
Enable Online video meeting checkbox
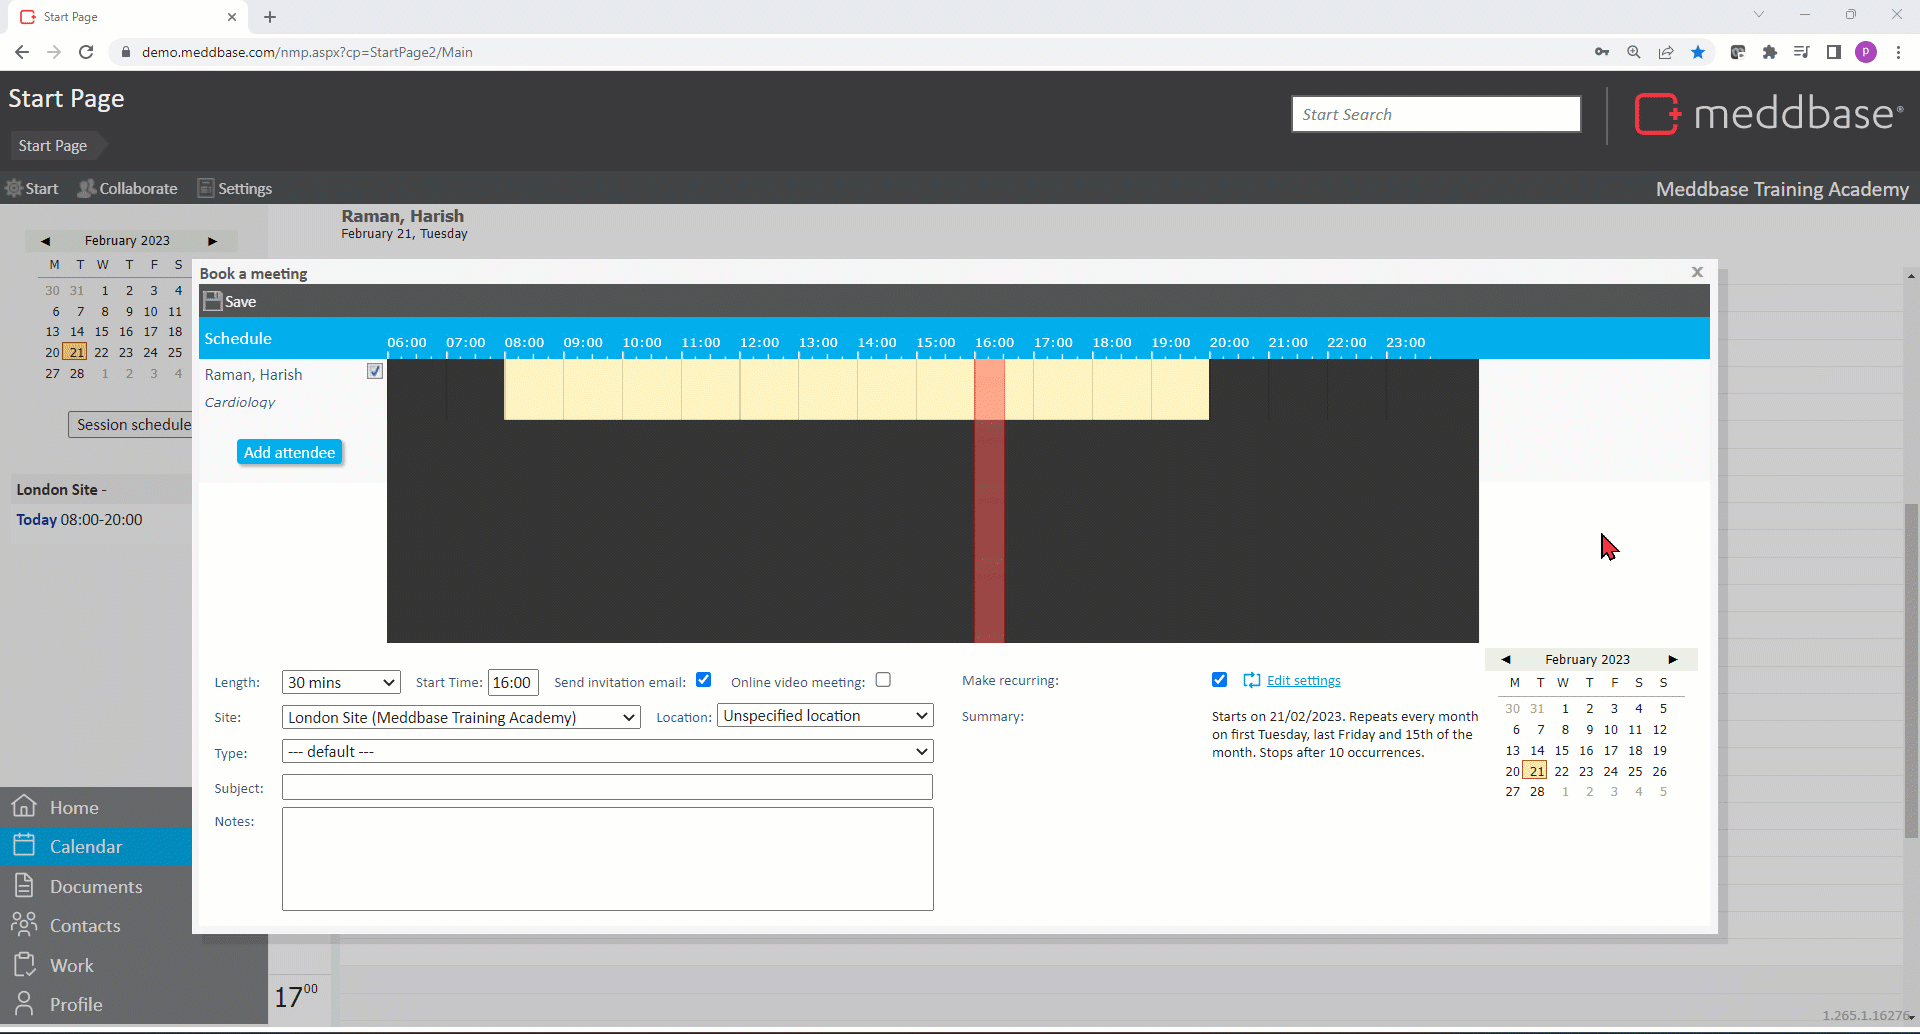(x=883, y=680)
